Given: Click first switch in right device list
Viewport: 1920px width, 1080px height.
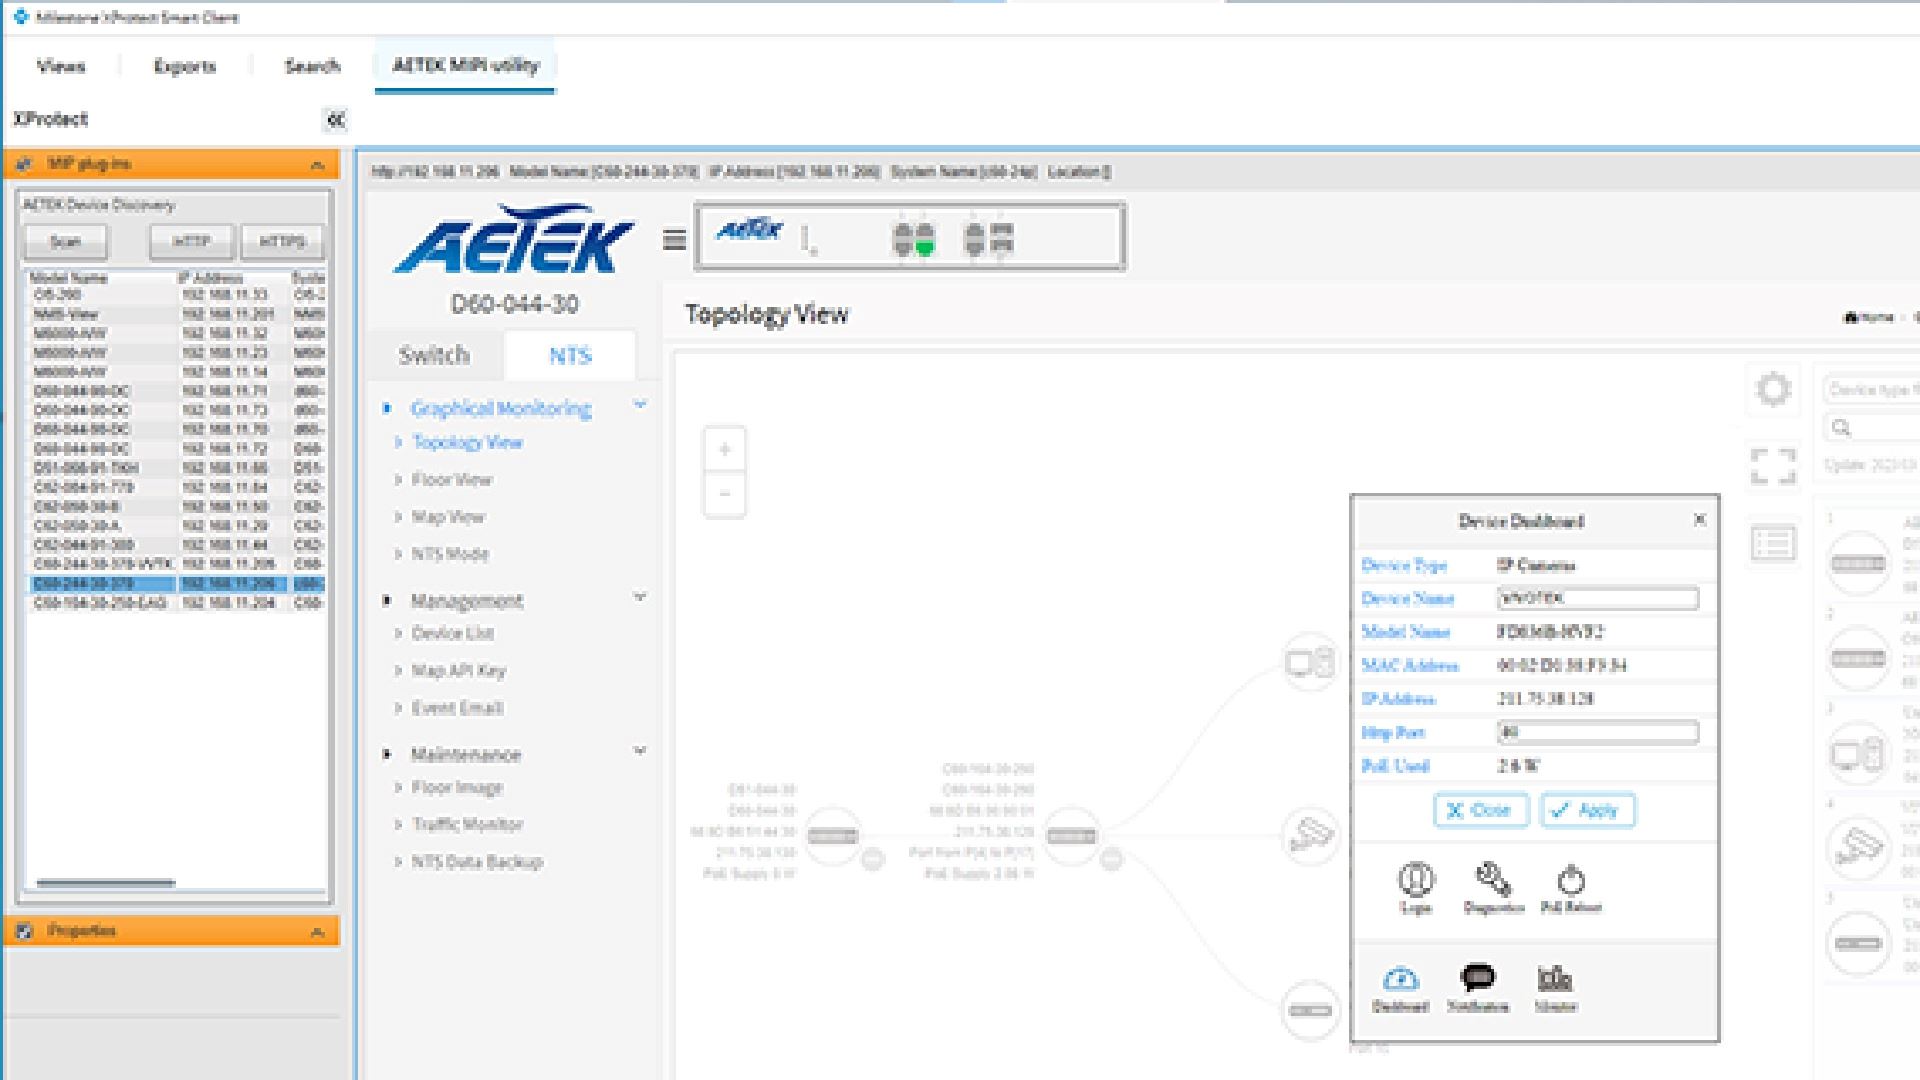Looking at the screenshot, I should click(1858, 564).
